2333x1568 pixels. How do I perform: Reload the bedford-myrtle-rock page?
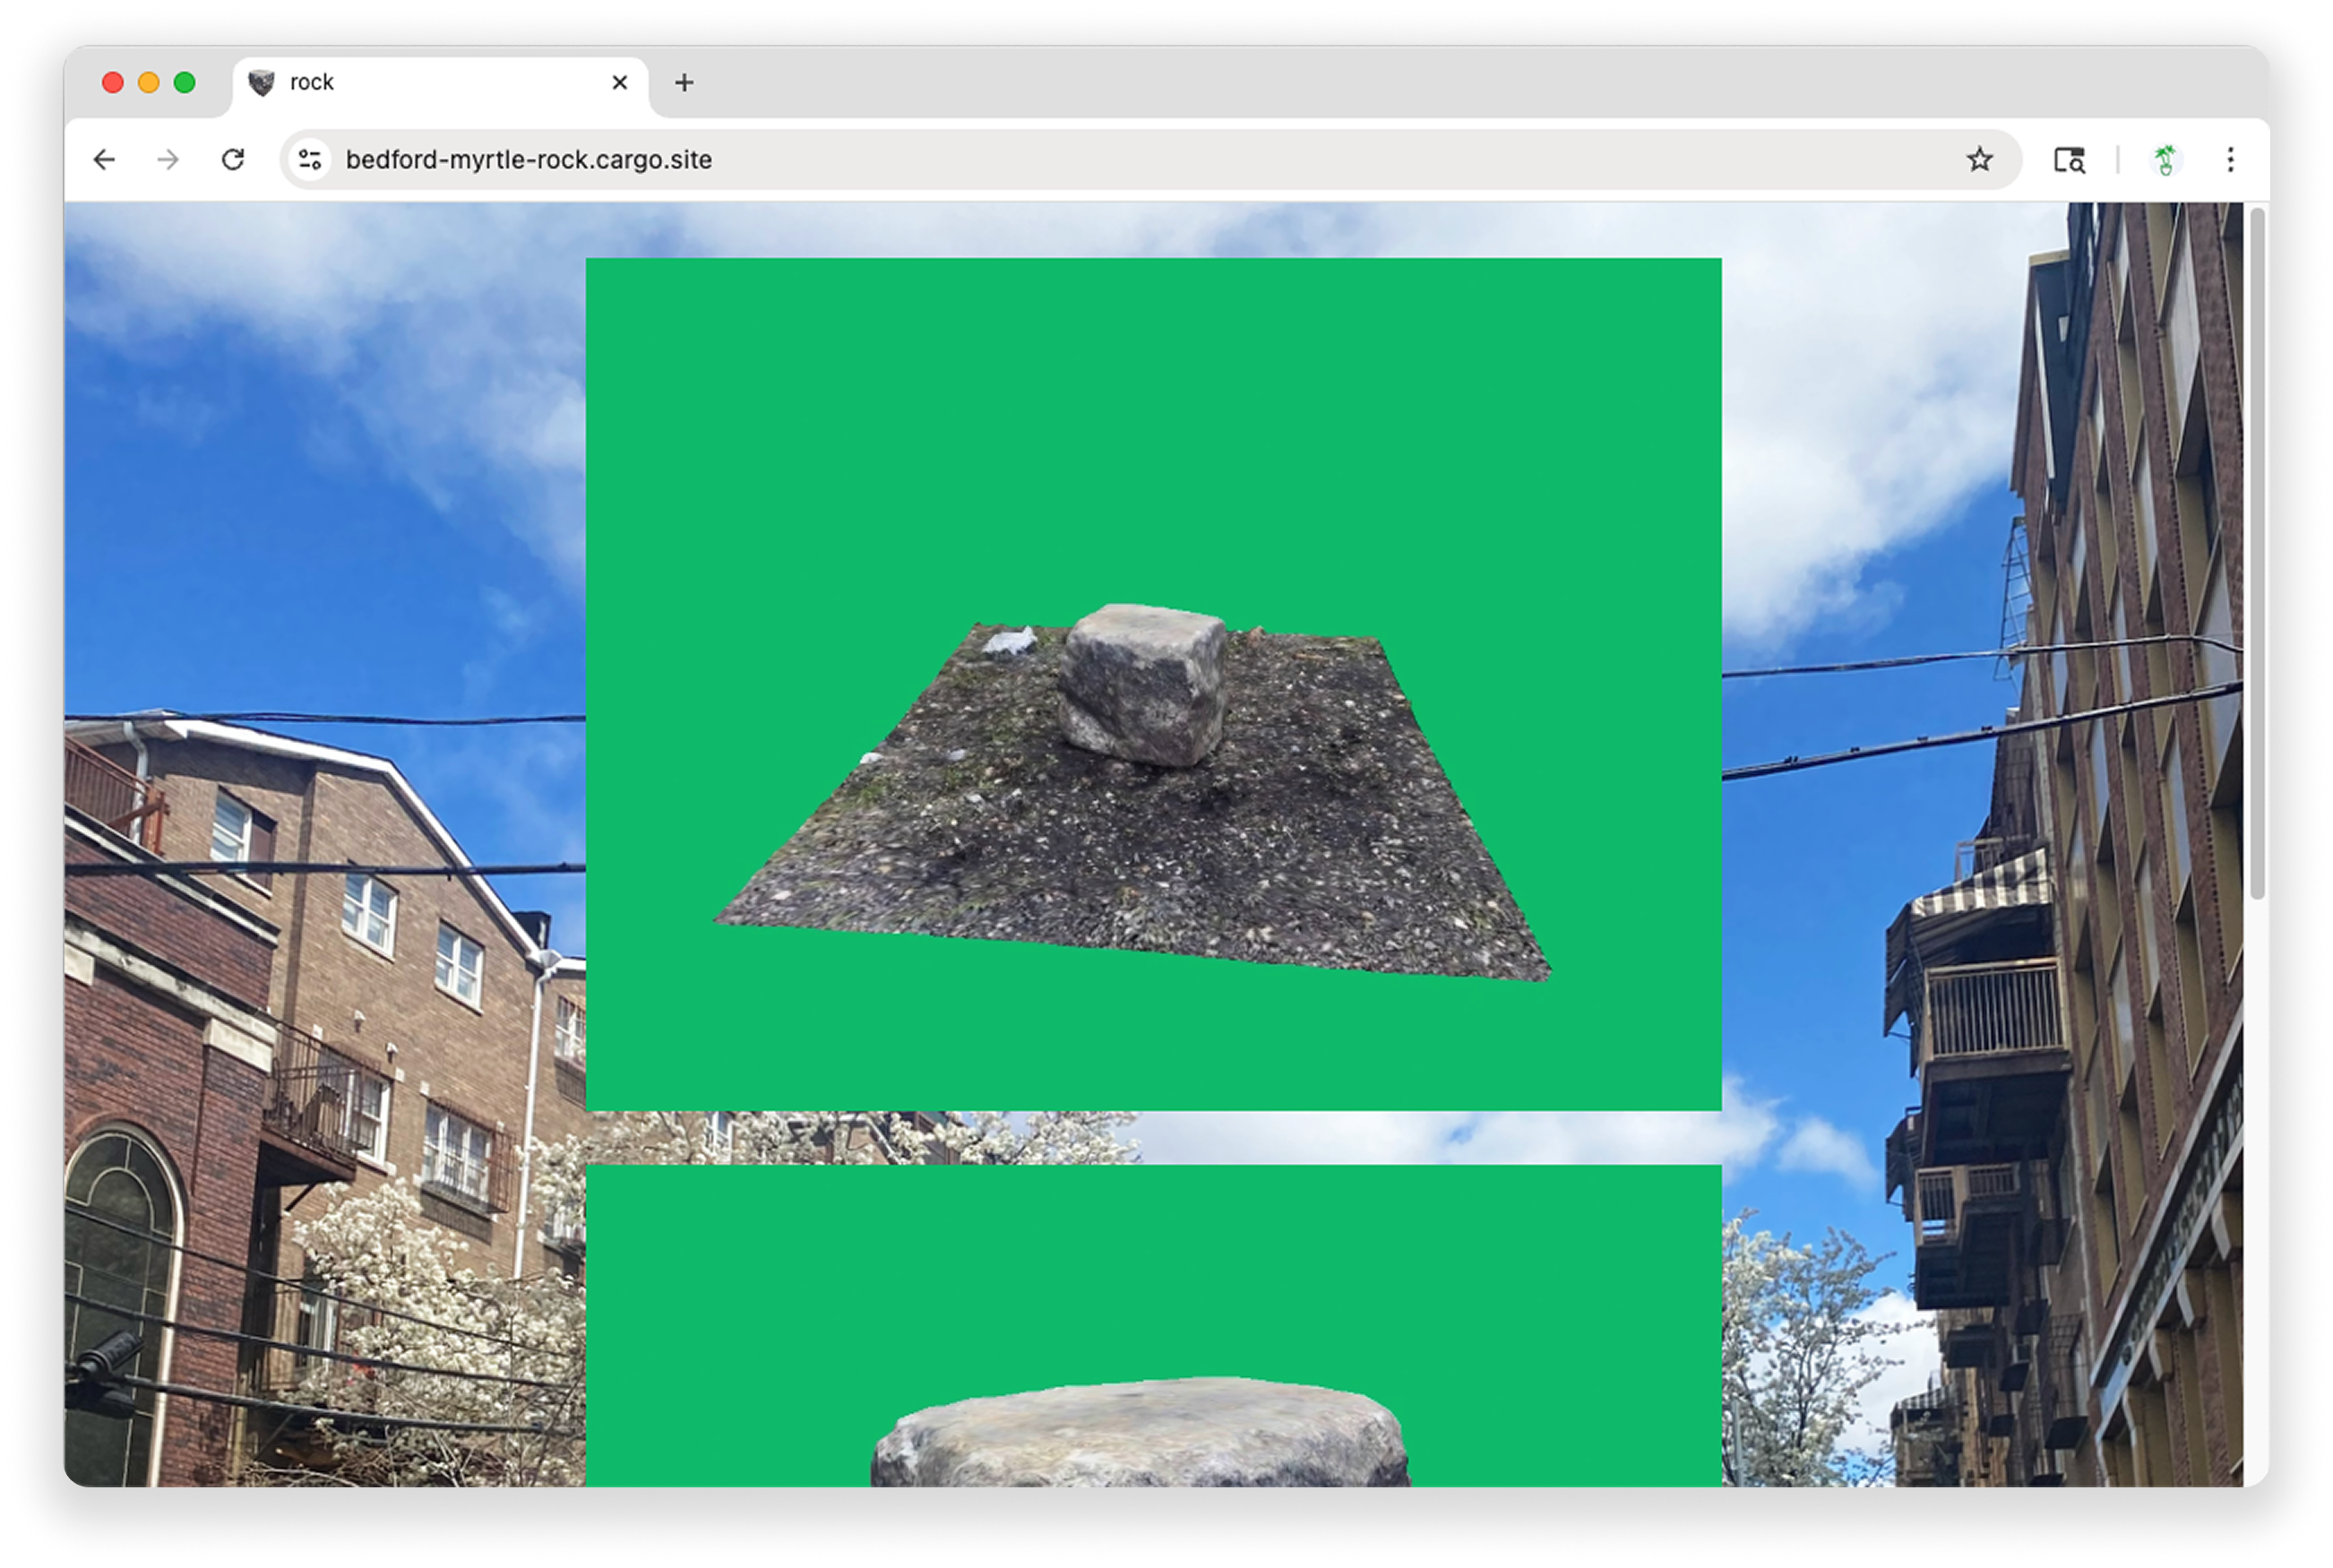[233, 160]
